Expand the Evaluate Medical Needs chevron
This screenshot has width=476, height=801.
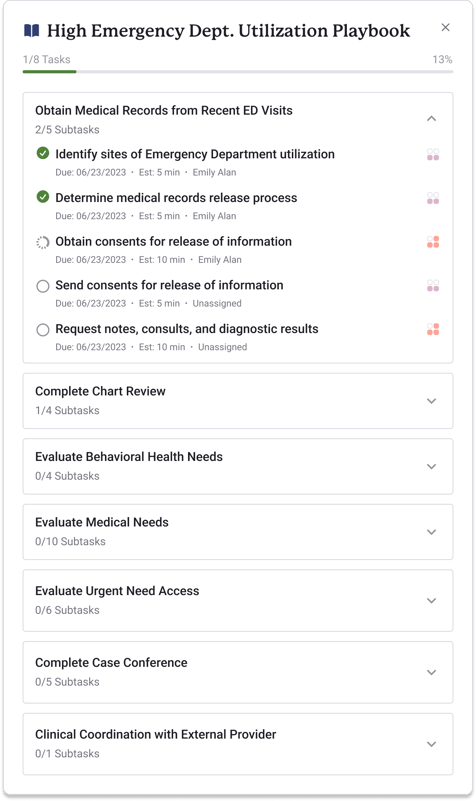432,532
